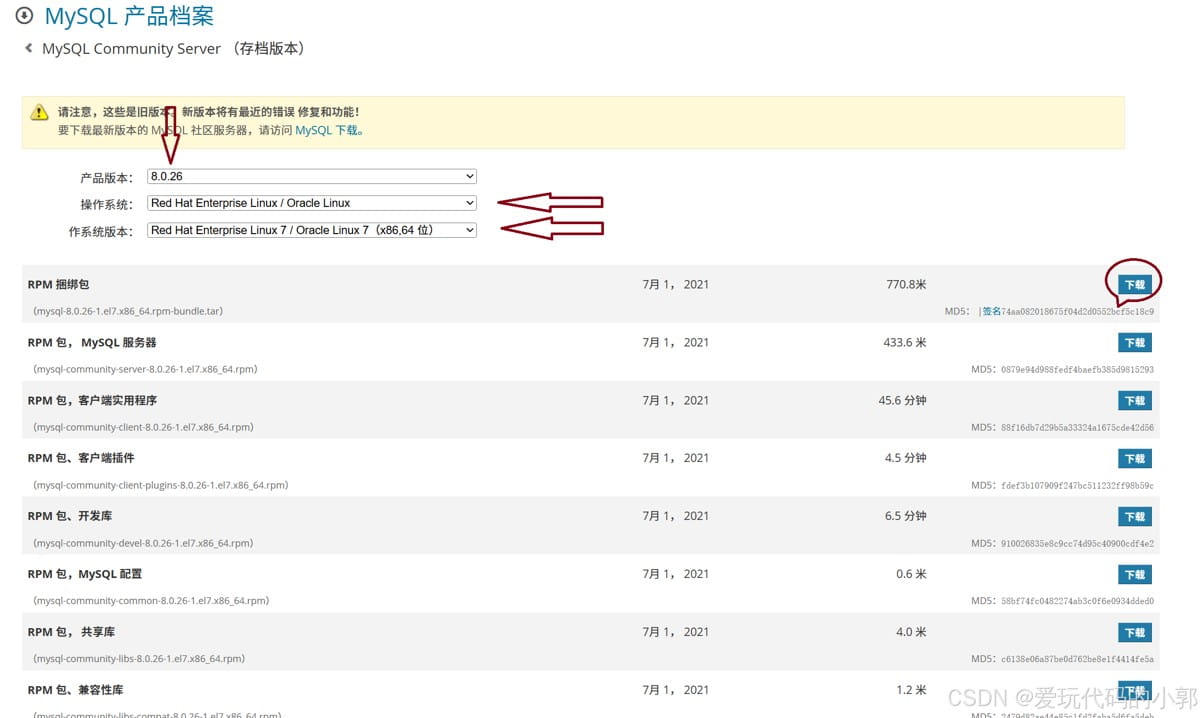This screenshot has height=718, width=1200.
Task: Click the back chevron before MySQL Community Server
Action: (28, 48)
